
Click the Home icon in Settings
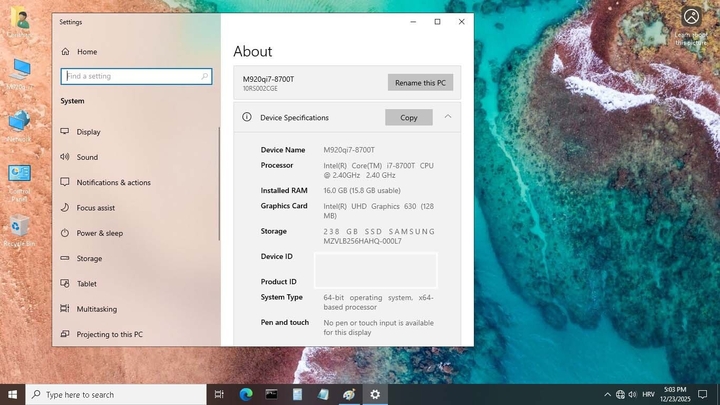click(65, 51)
